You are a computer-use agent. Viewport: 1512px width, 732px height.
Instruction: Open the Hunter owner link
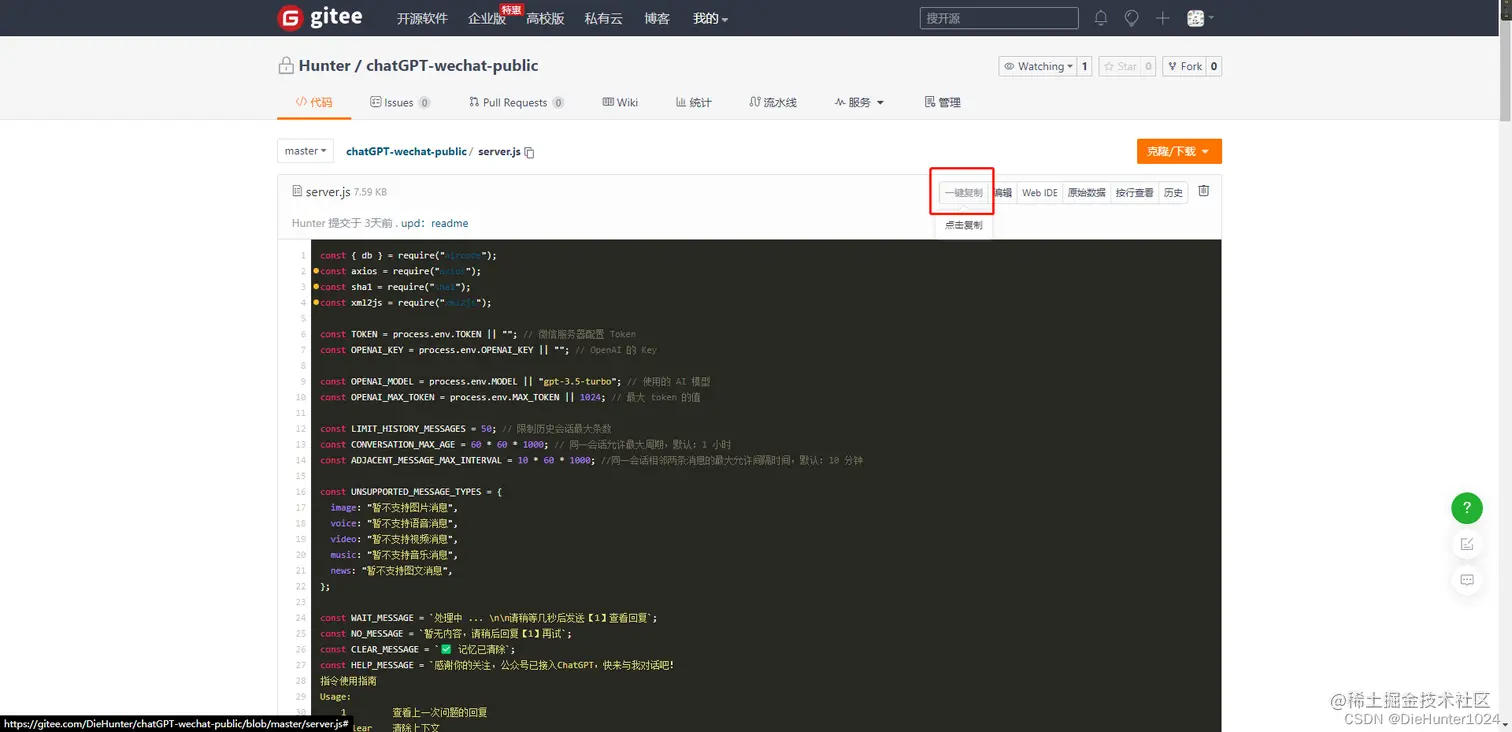click(x=324, y=66)
